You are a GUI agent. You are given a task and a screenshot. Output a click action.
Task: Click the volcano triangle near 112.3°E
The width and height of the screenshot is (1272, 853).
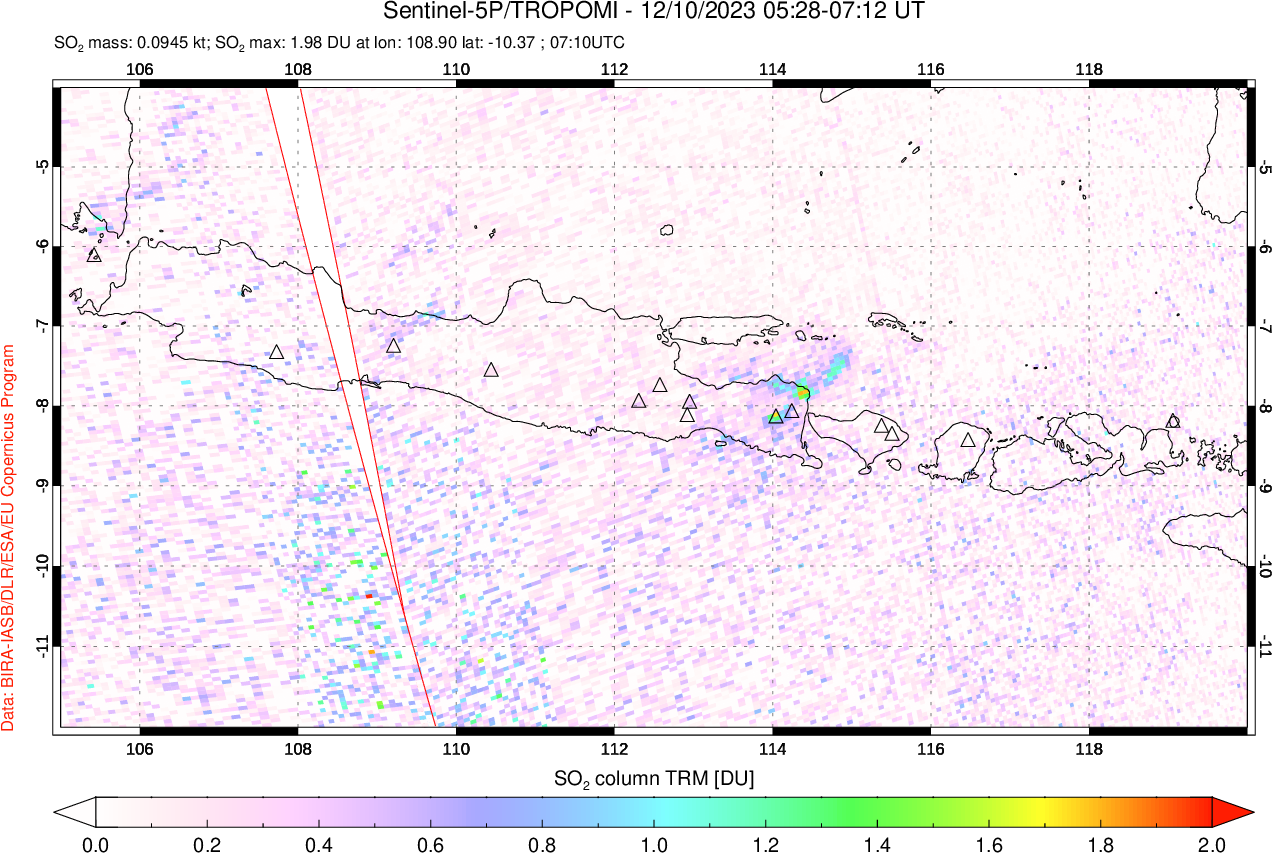tap(639, 401)
